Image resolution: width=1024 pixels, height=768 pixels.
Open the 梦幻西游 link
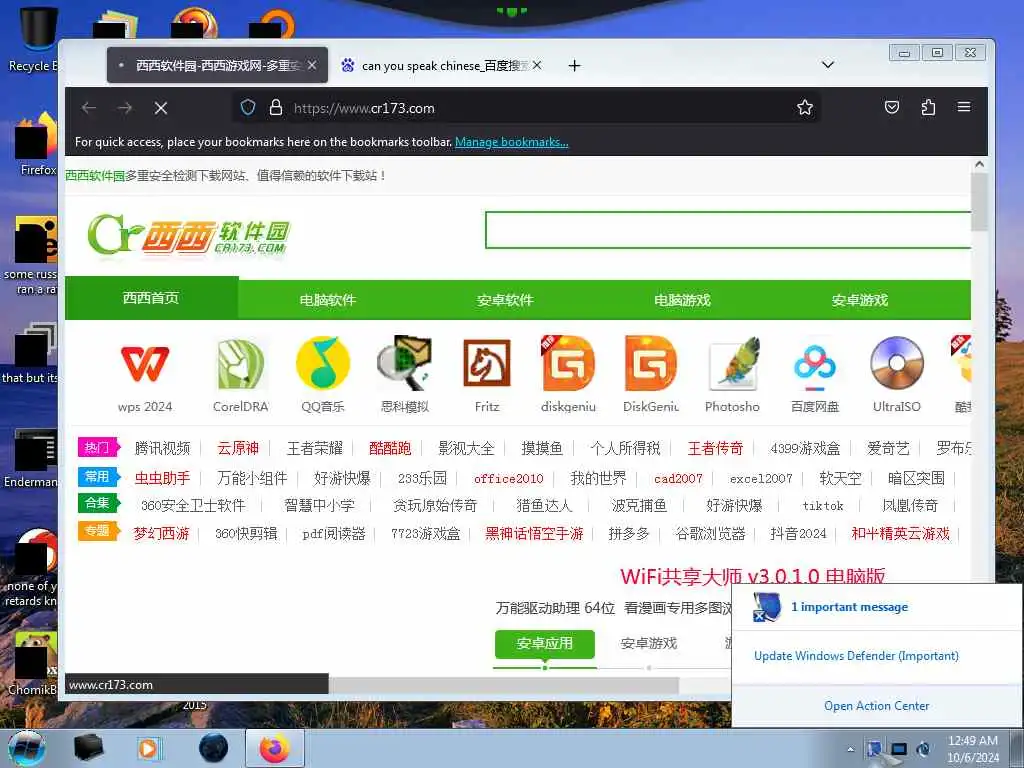(161, 534)
